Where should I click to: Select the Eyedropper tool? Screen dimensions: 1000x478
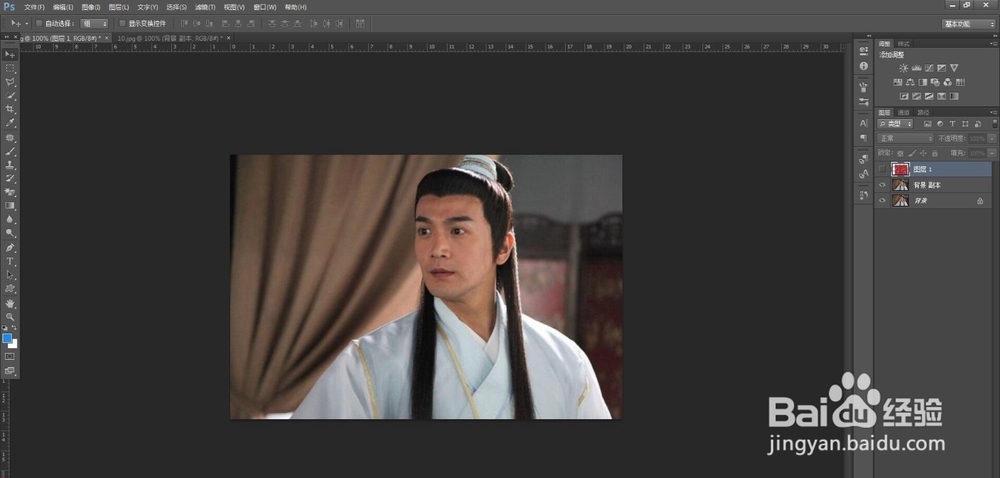pos(10,123)
